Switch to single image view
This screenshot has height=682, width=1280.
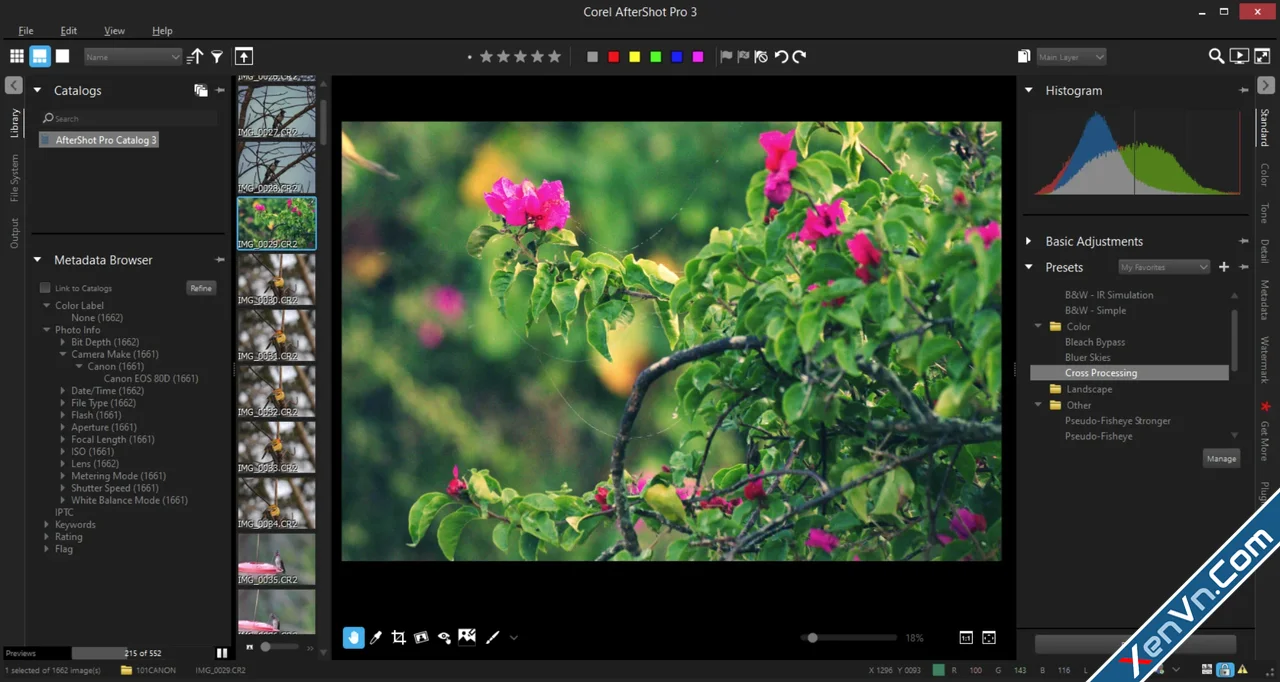62,56
